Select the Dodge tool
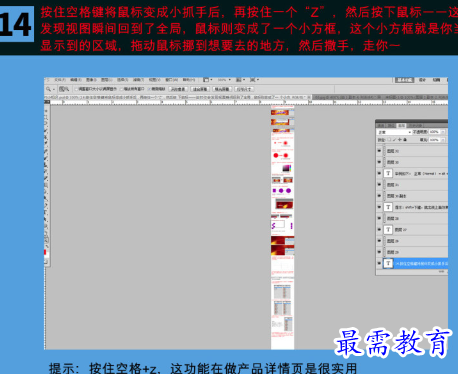The image size is (458, 374). (x=46, y=198)
